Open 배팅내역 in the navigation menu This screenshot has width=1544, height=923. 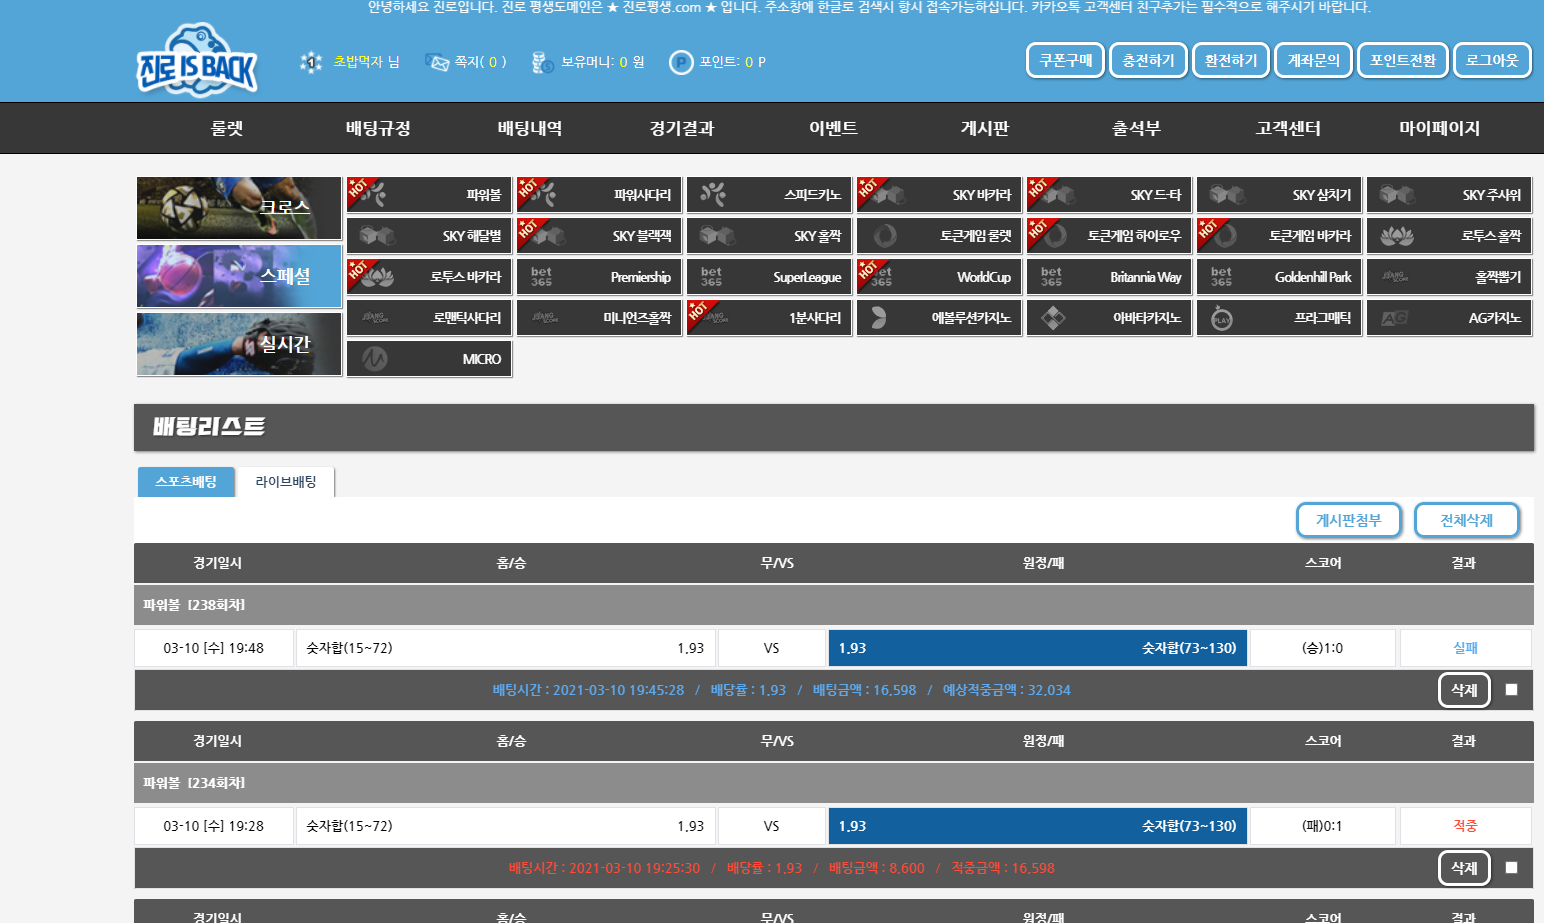(x=529, y=128)
